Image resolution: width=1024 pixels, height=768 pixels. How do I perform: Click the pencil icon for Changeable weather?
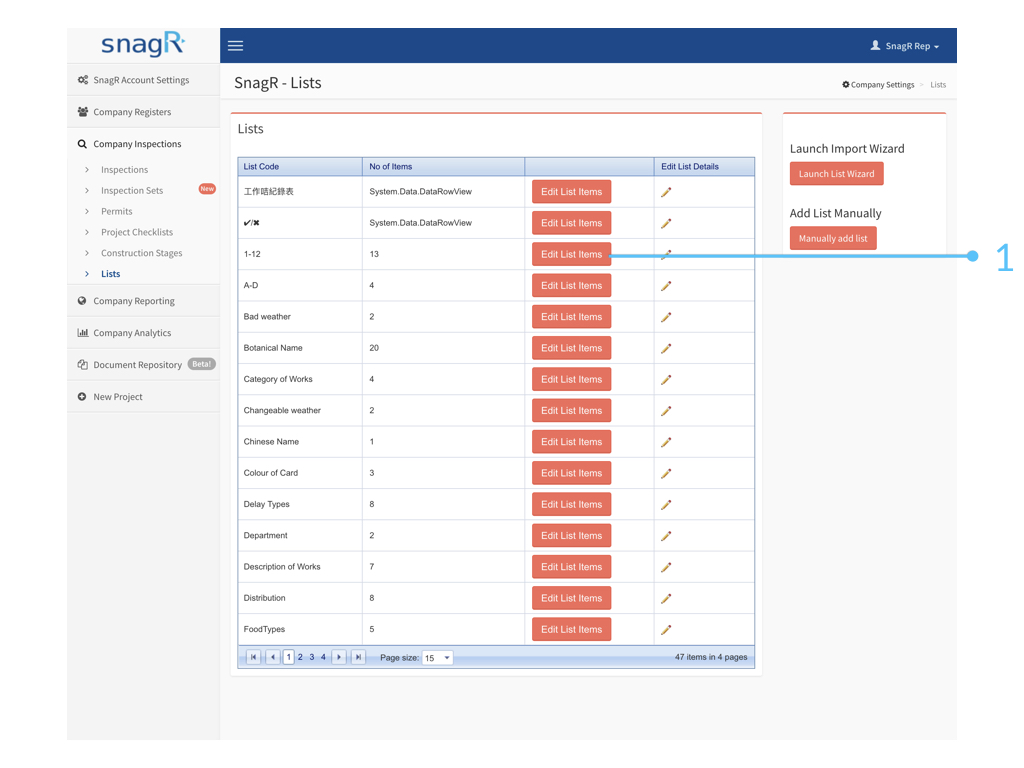[666, 411]
